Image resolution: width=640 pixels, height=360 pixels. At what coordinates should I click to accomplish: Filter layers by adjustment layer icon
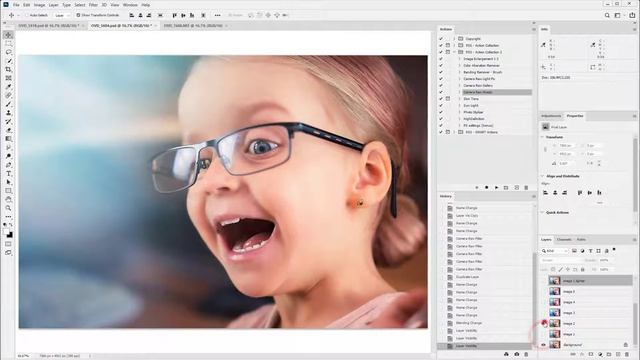tap(582, 251)
